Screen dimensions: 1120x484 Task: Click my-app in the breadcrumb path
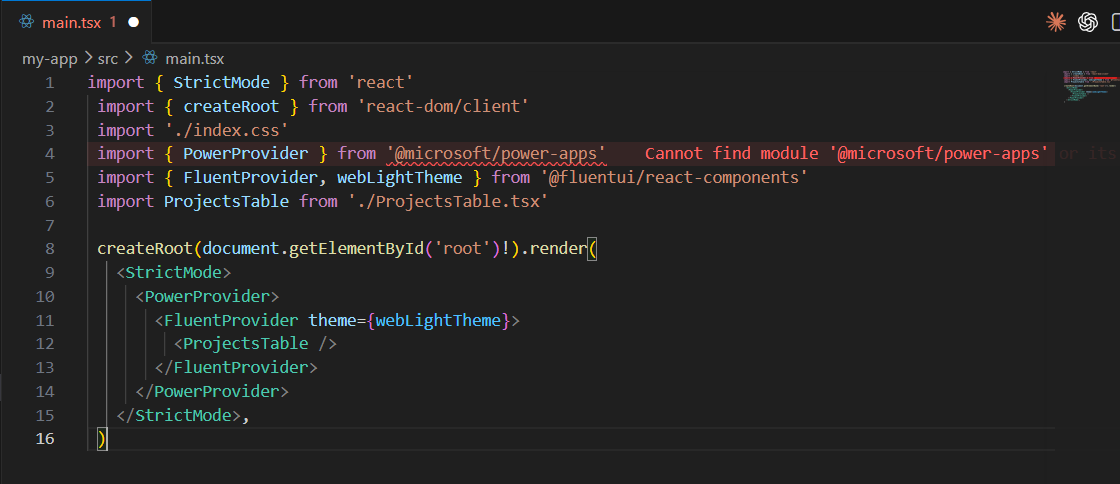tap(49, 59)
